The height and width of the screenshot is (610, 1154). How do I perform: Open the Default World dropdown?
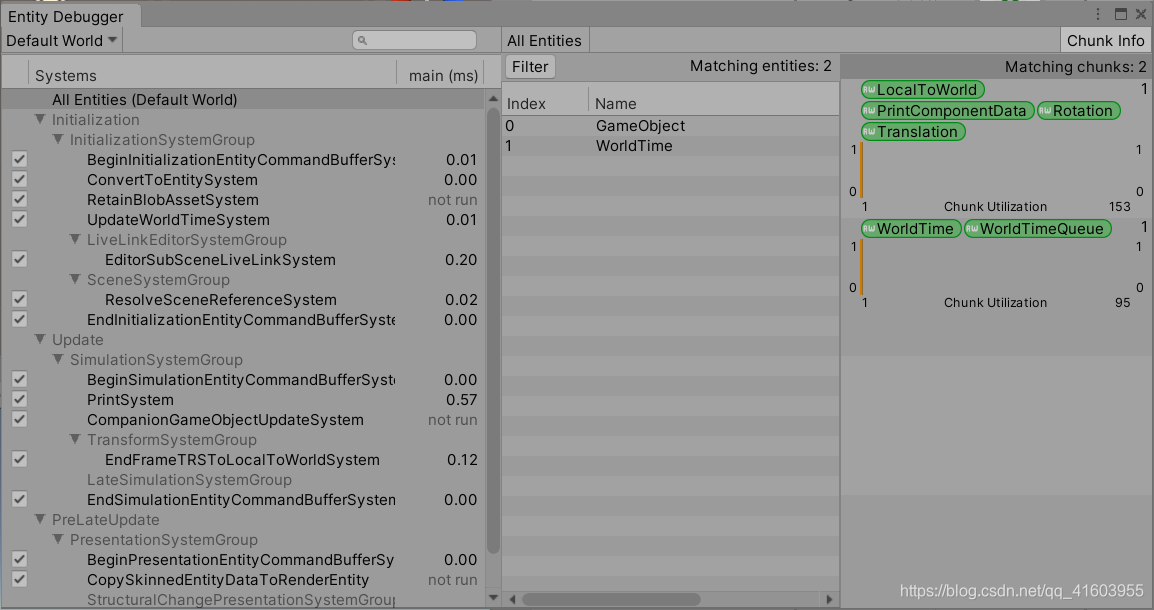pyautogui.click(x=58, y=40)
